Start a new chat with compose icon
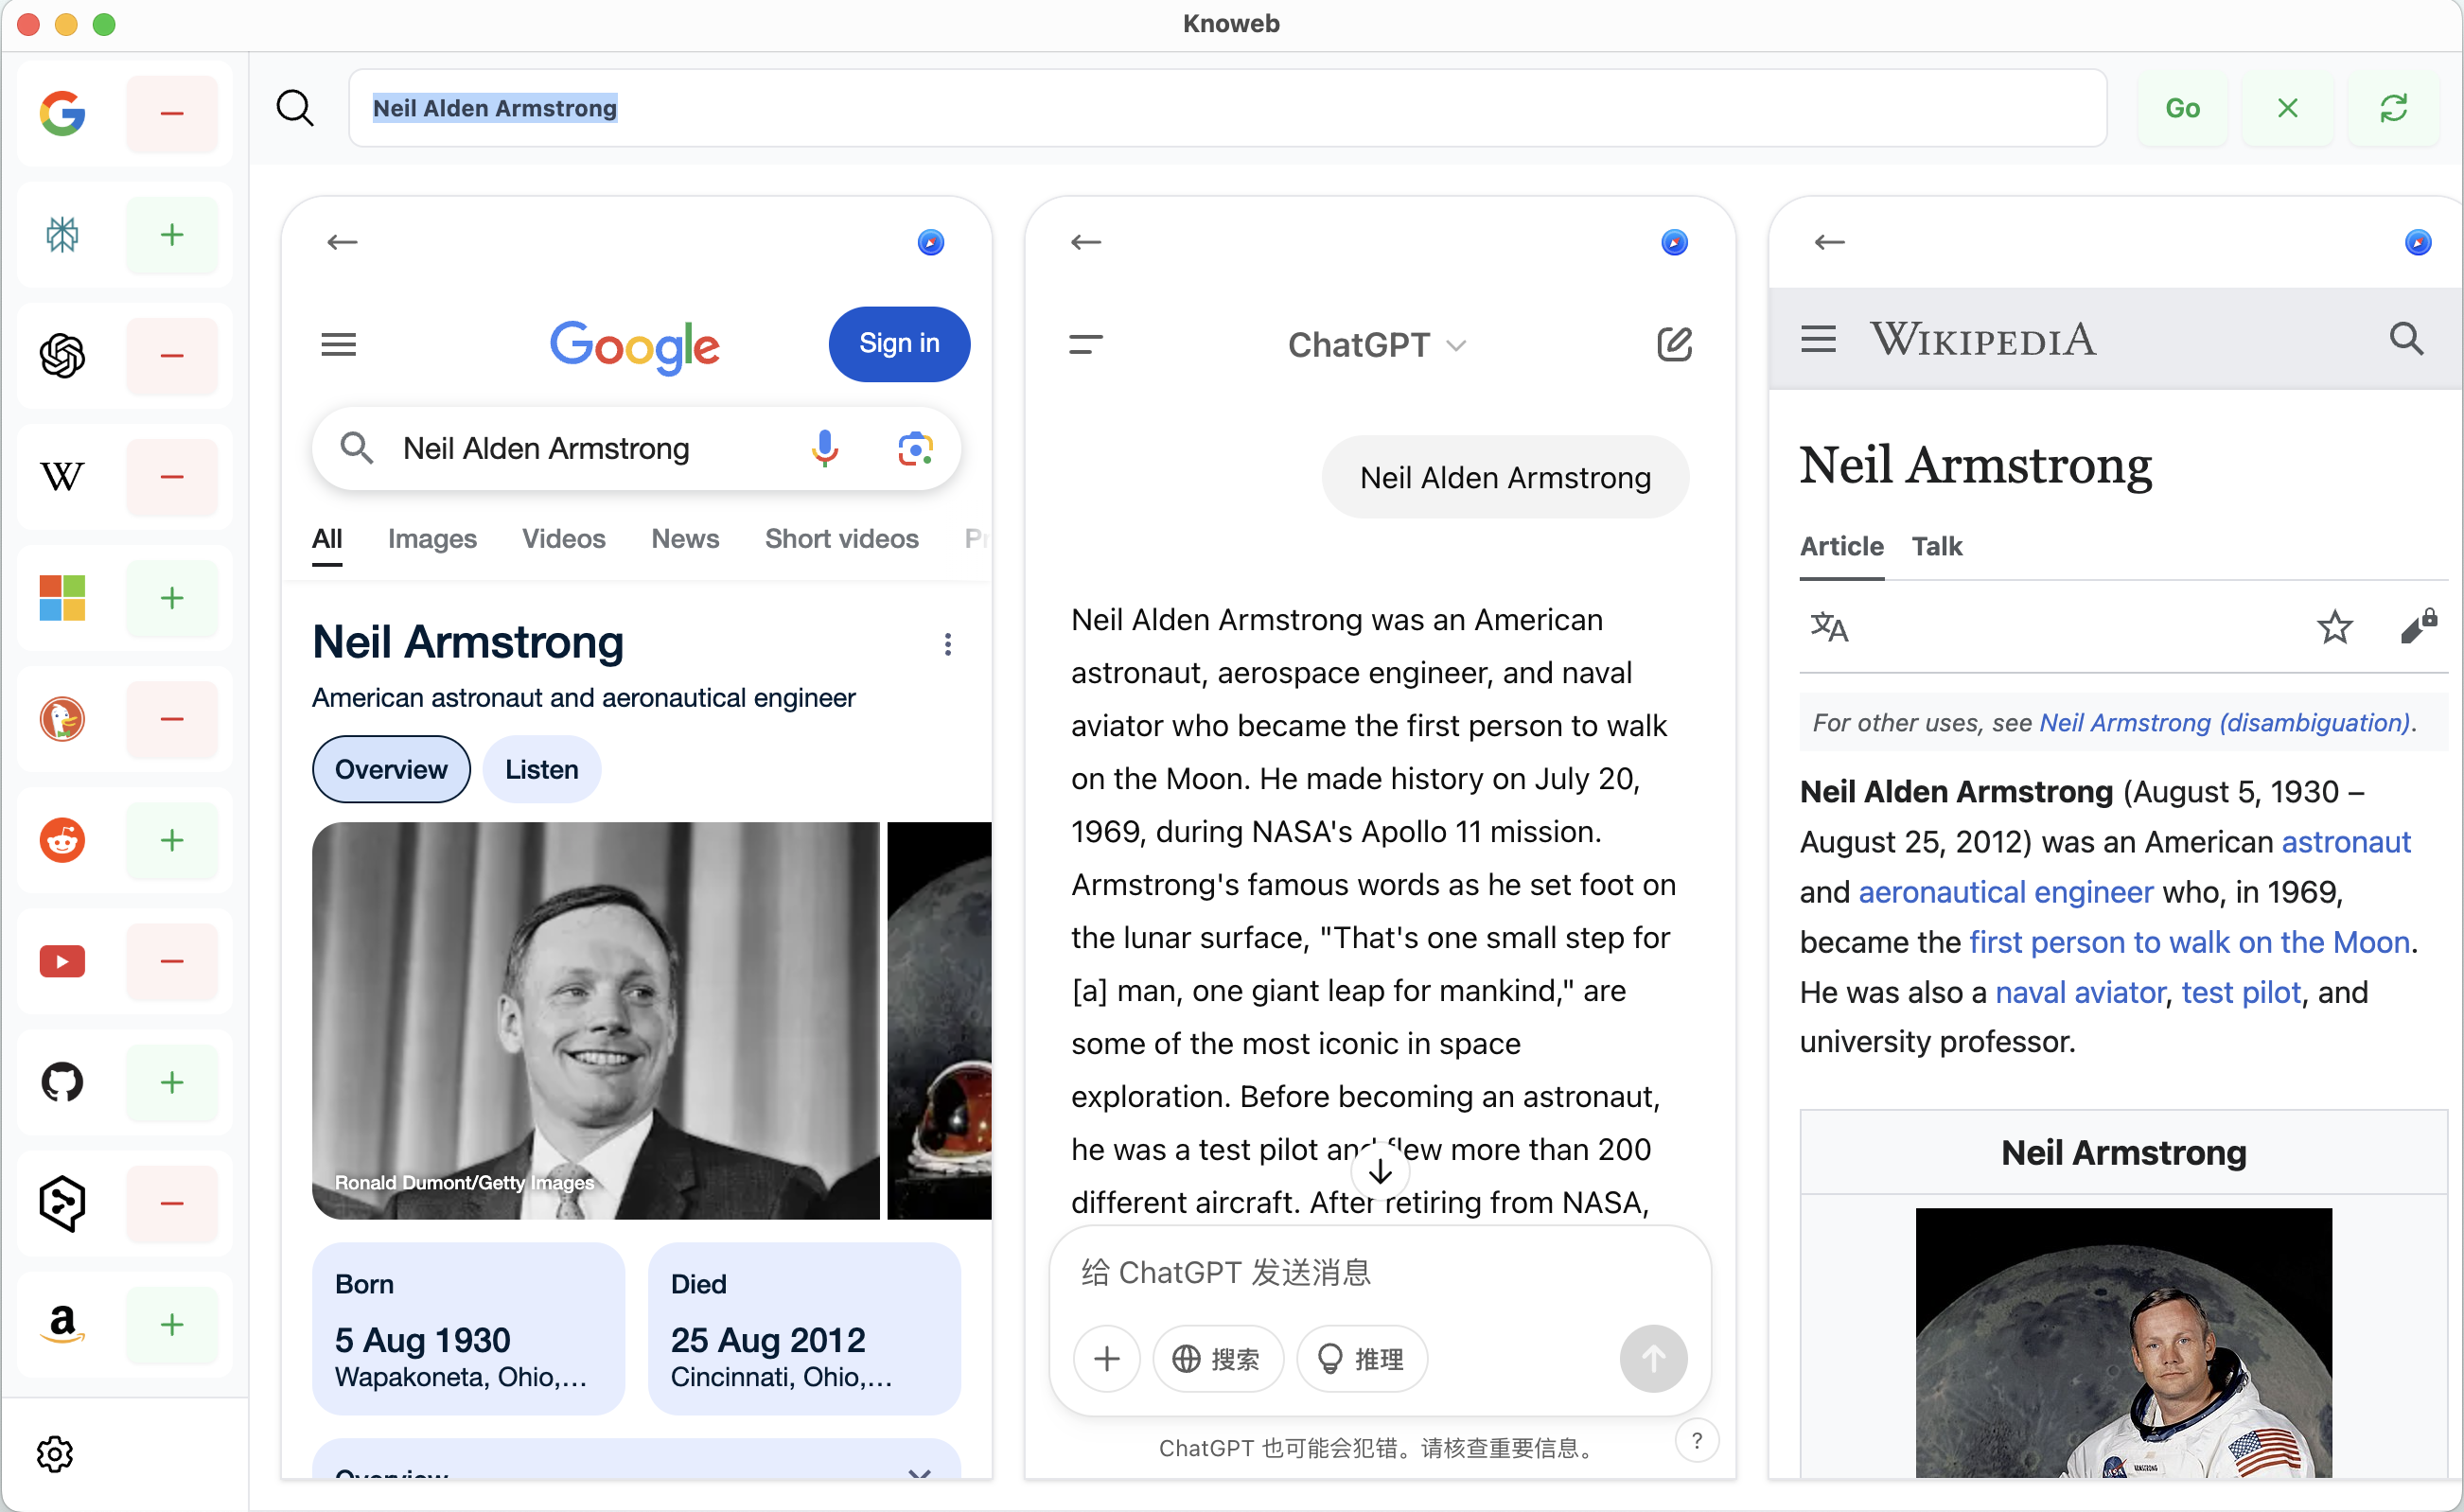The height and width of the screenshot is (1512, 2464). 1674,345
